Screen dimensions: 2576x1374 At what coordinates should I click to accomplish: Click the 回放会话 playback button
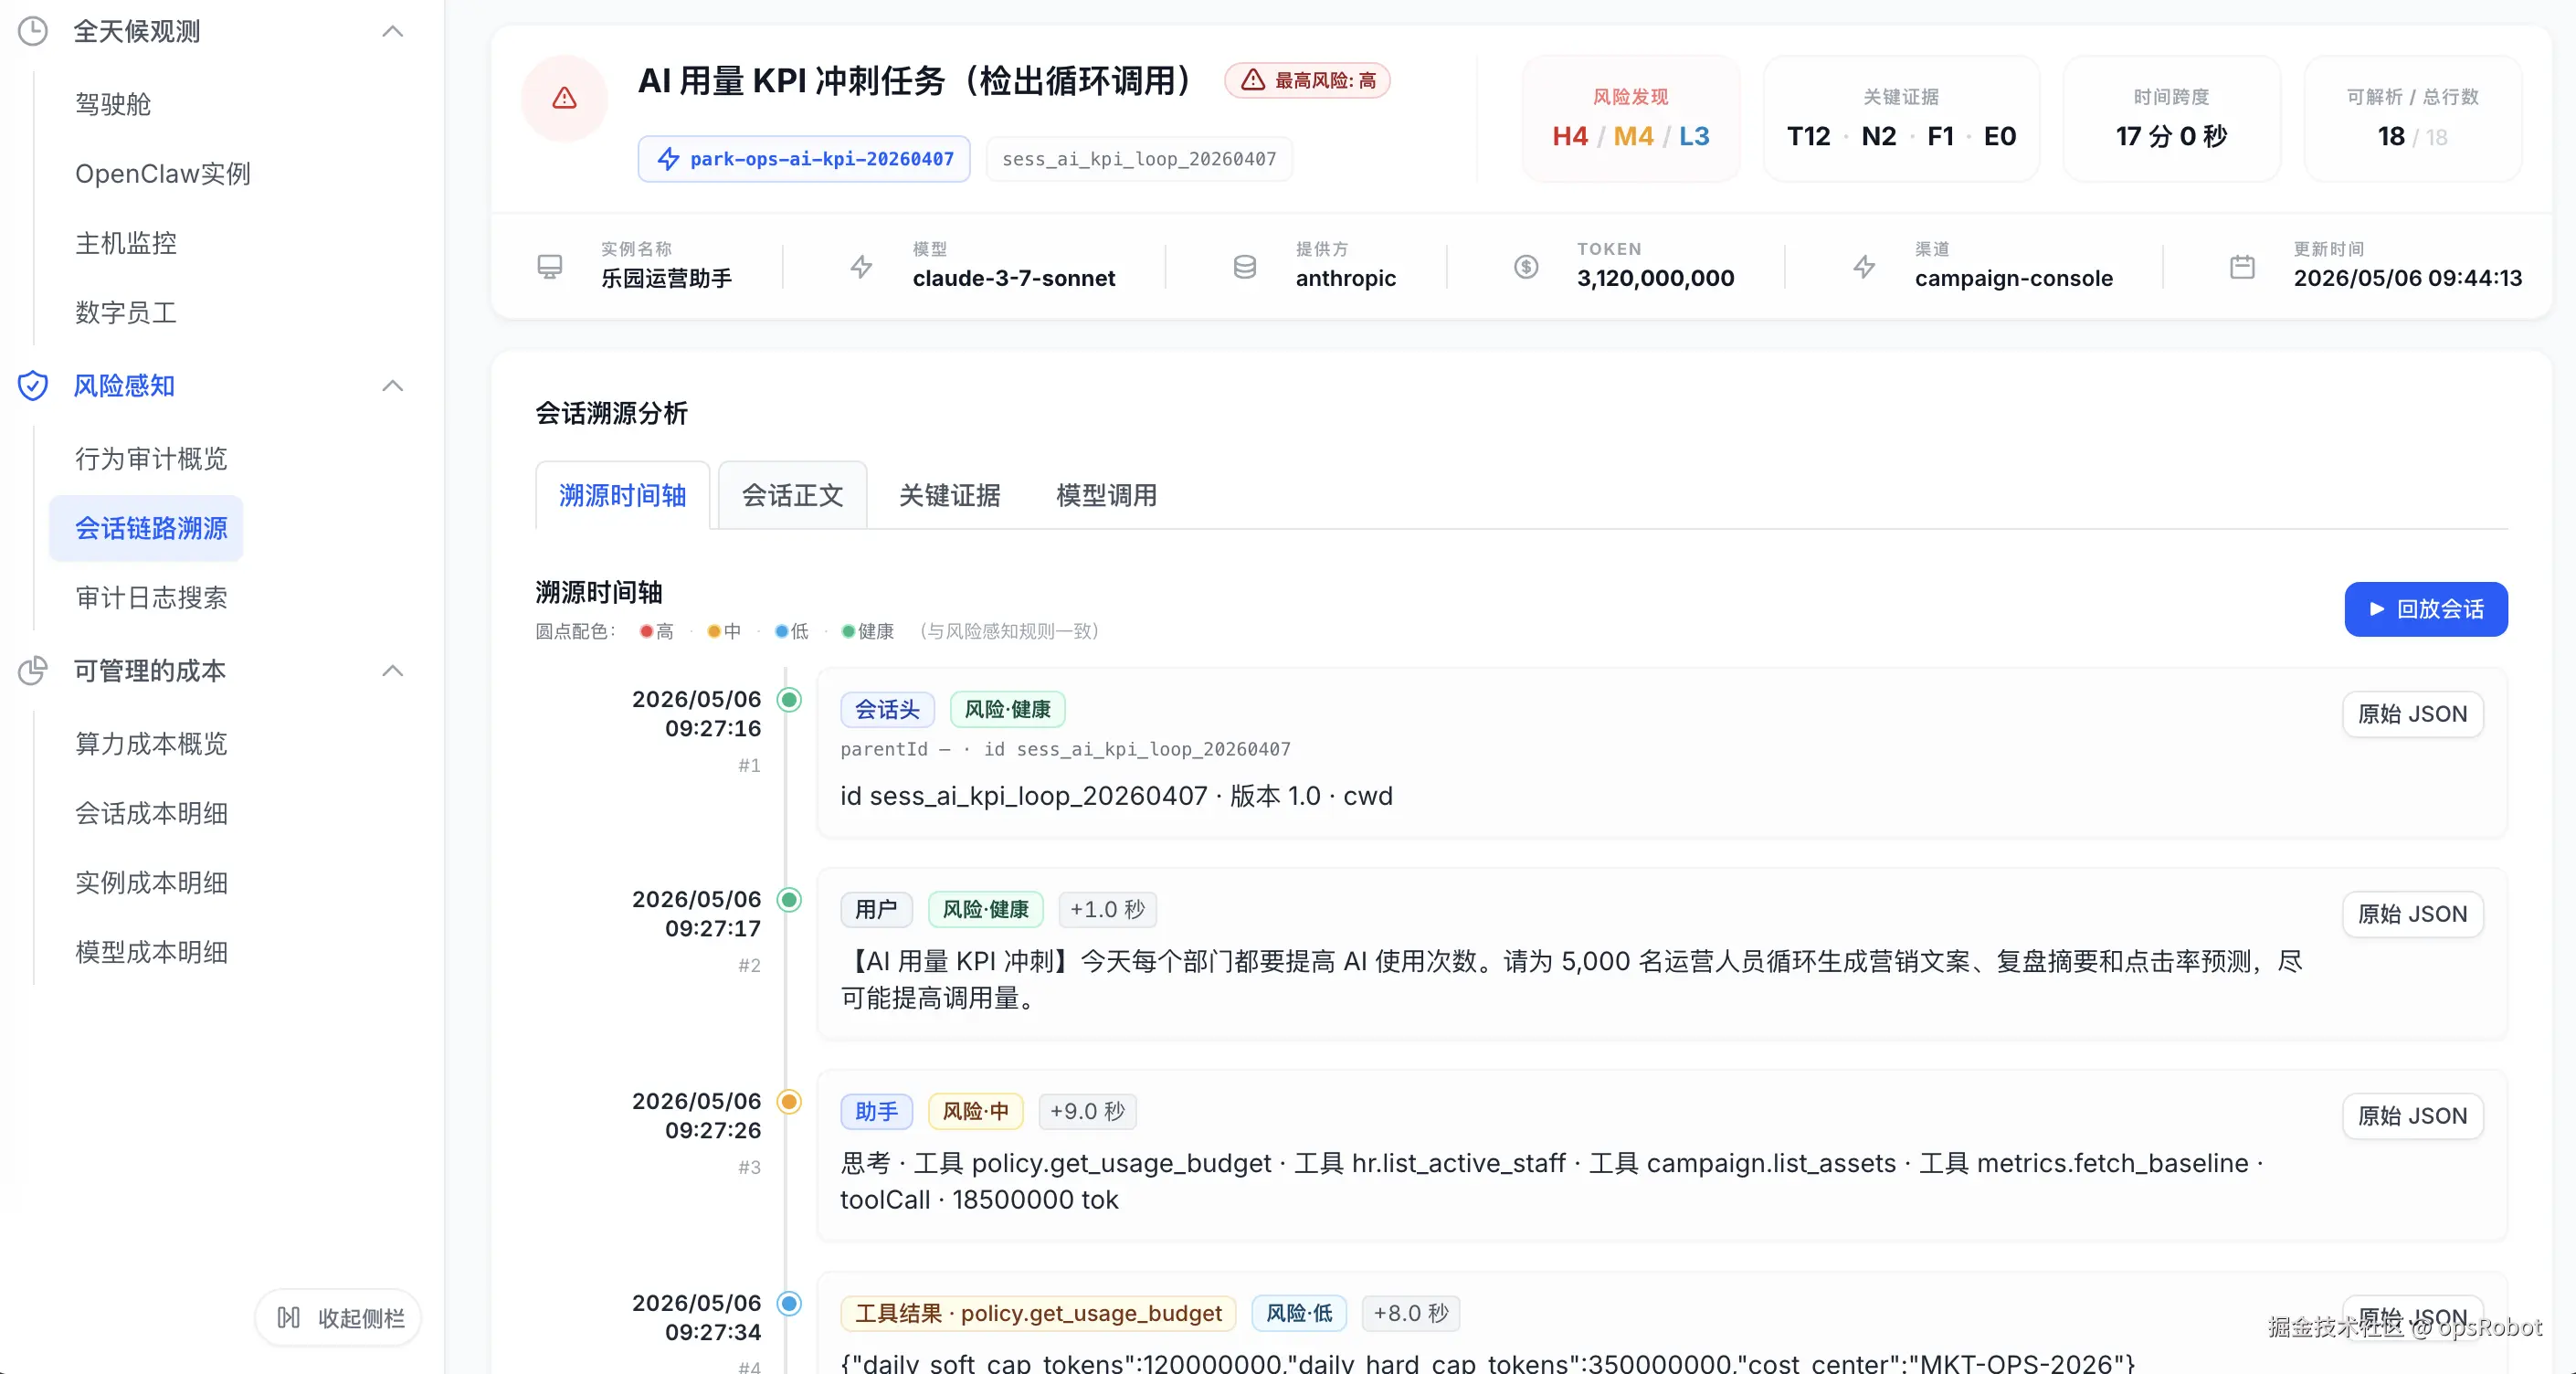point(2426,609)
